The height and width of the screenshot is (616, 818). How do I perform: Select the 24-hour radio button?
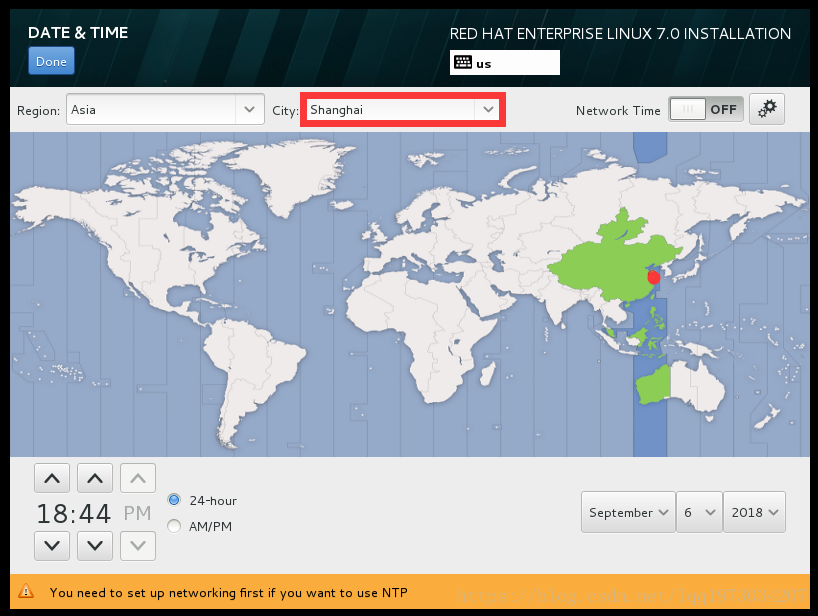174,500
